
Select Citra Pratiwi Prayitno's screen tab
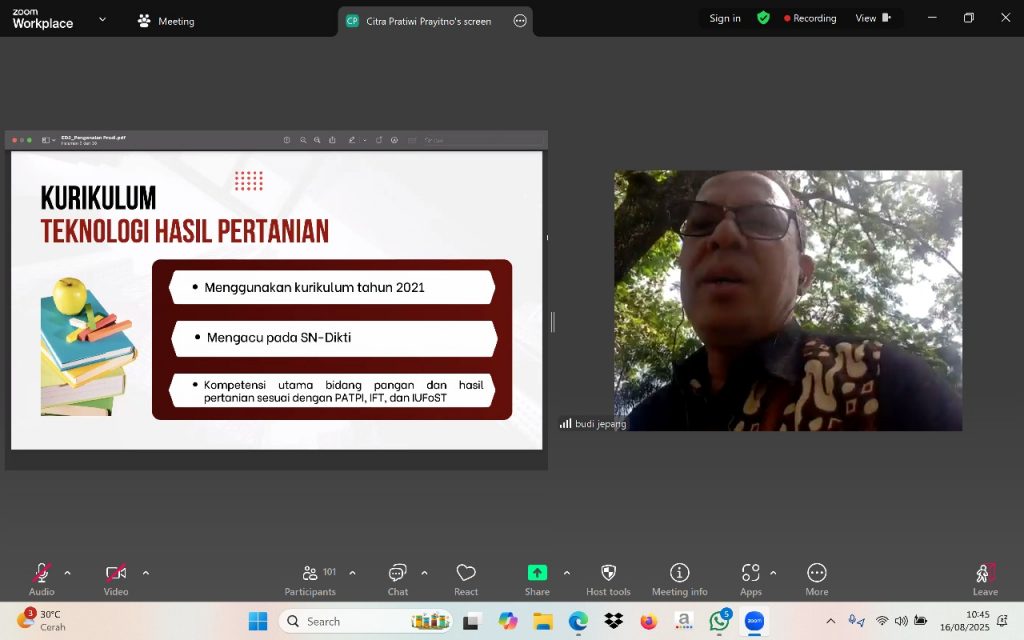click(x=428, y=21)
